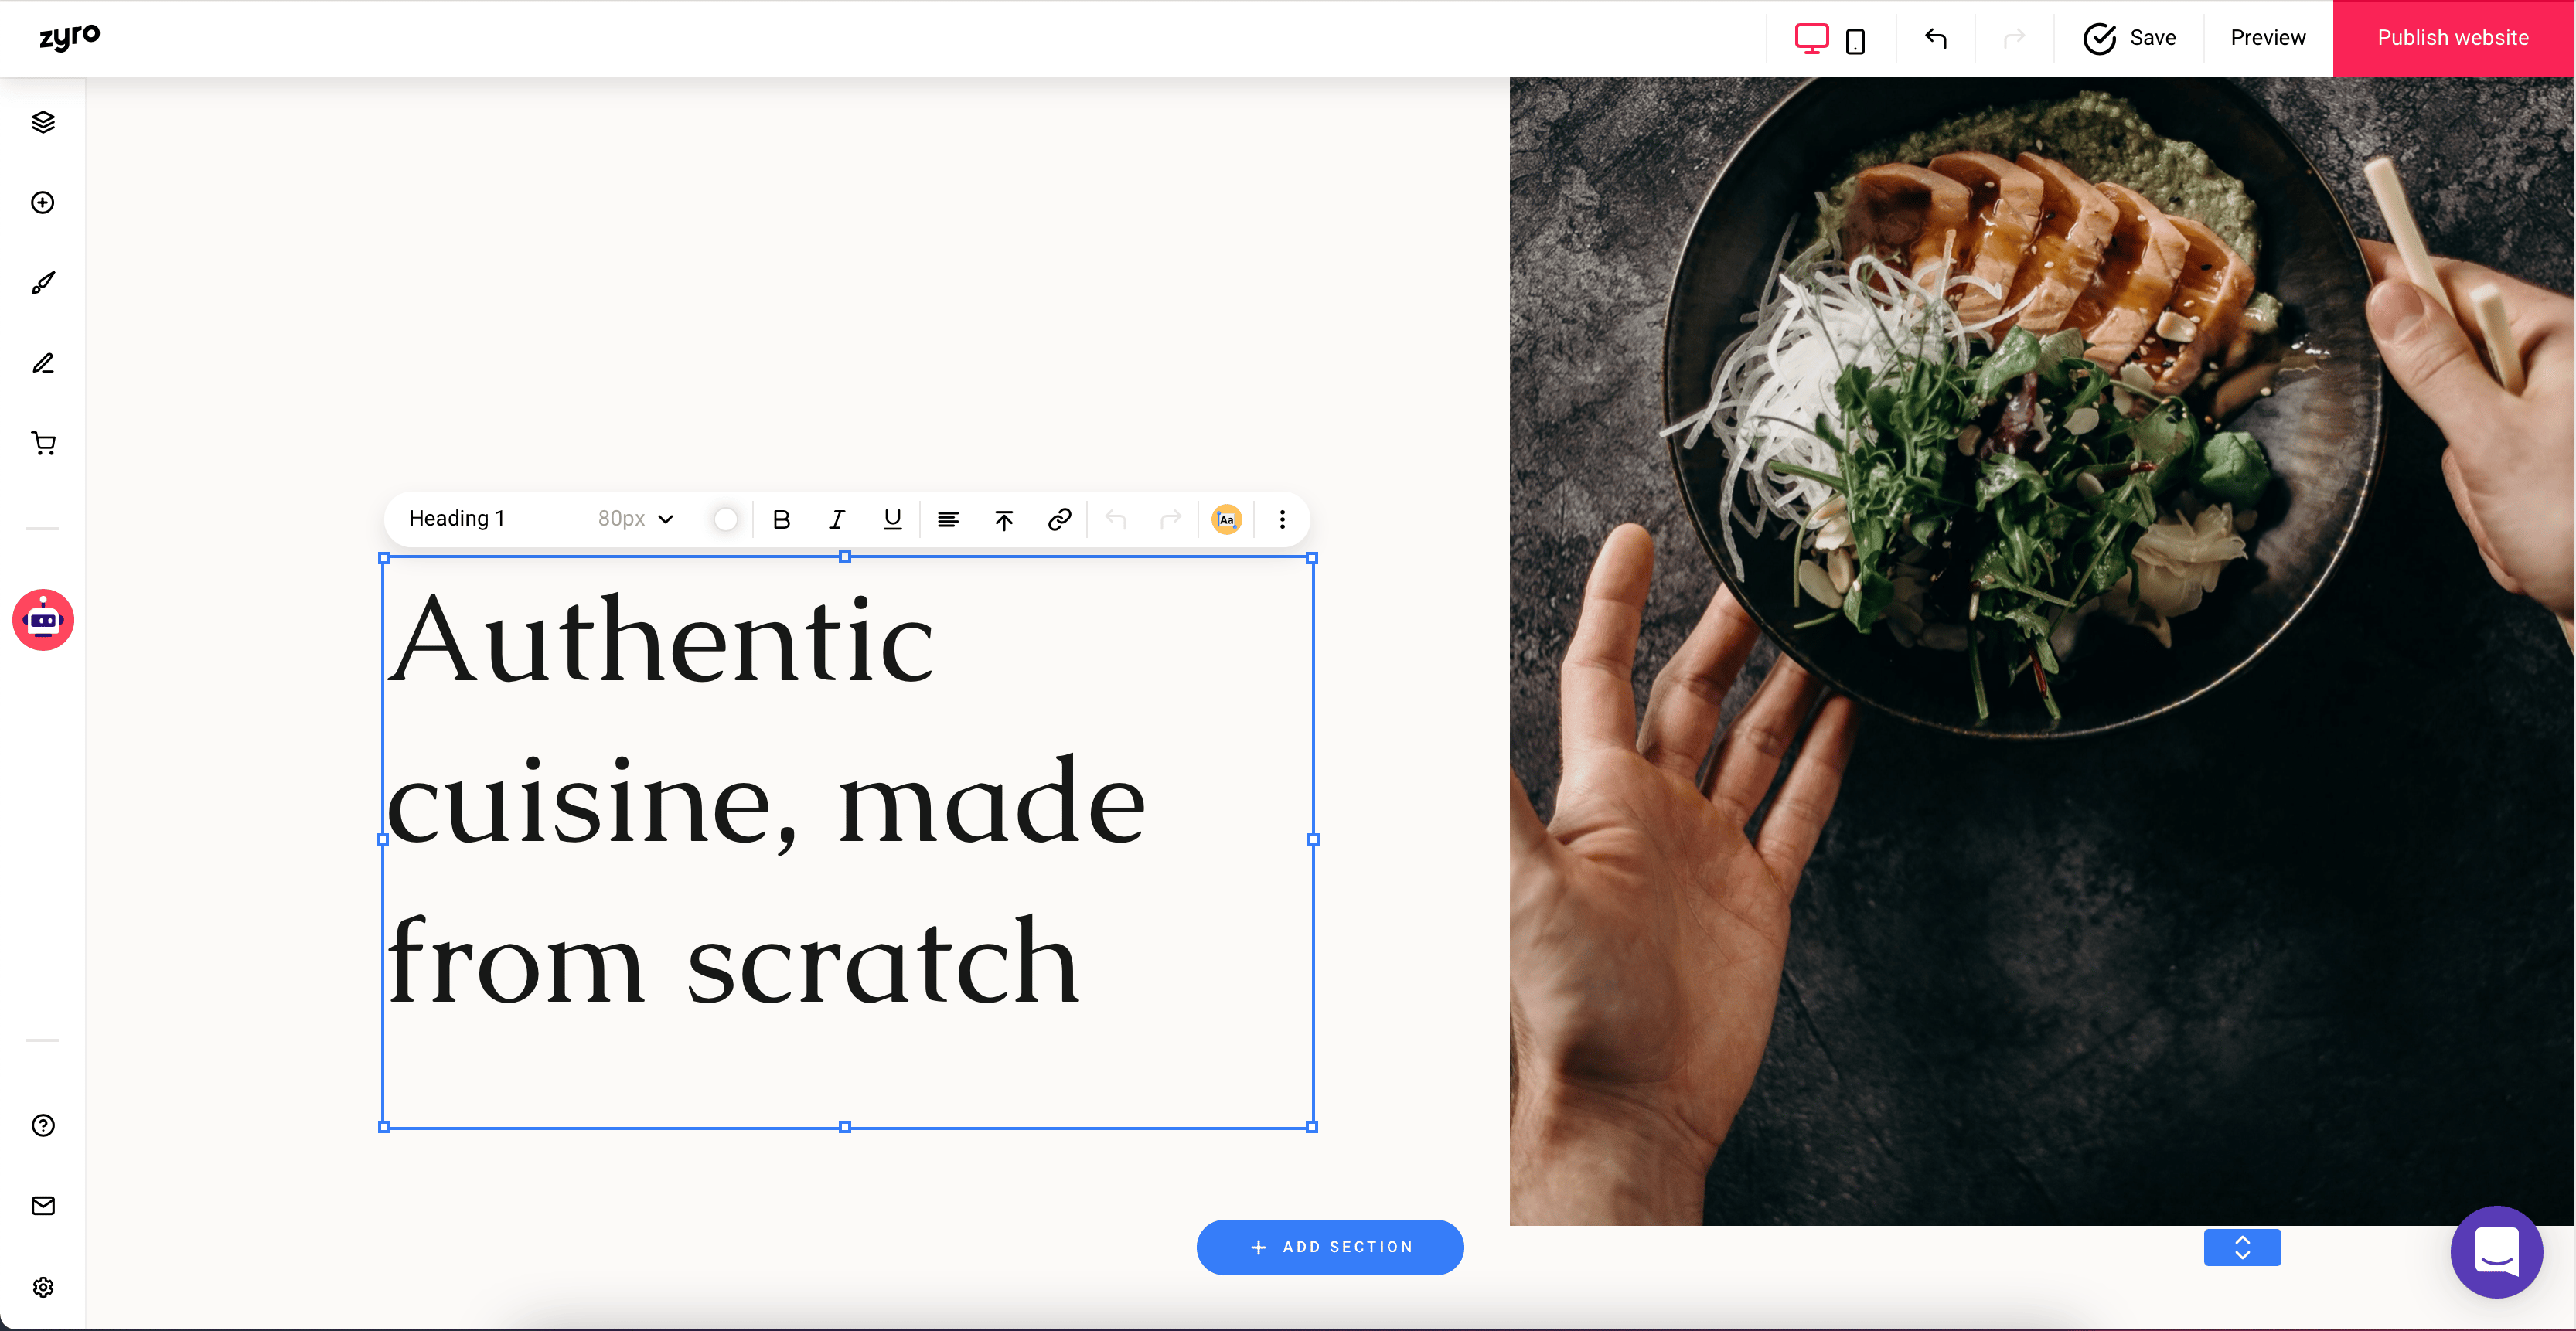Open the Intercom chat bubble
2576x1331 pixels.
[x=2496, y=1252]
